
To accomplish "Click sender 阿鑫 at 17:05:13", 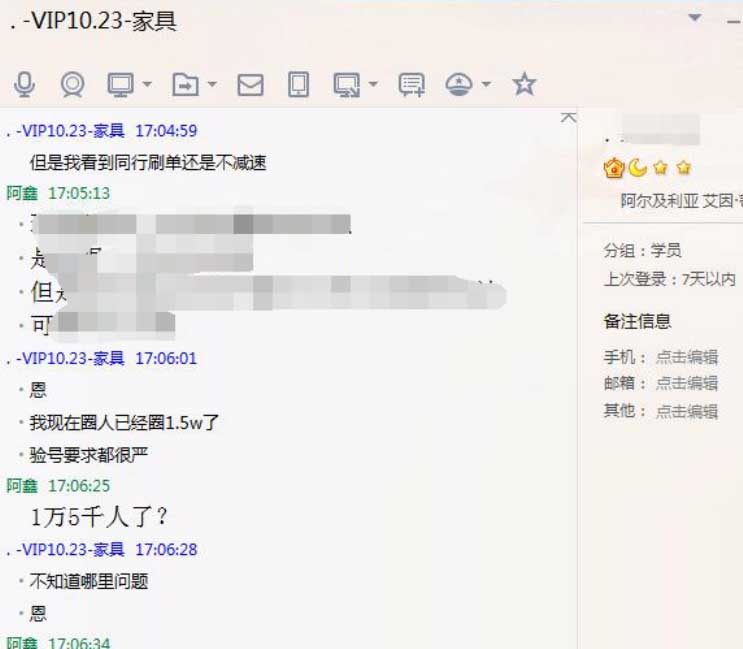I will [22, 193].
